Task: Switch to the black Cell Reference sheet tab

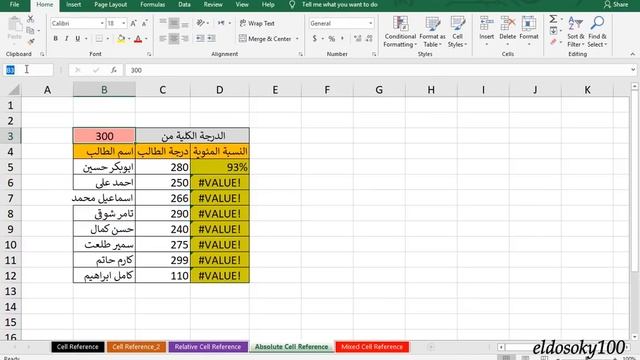Action: [x=78, y=347]
